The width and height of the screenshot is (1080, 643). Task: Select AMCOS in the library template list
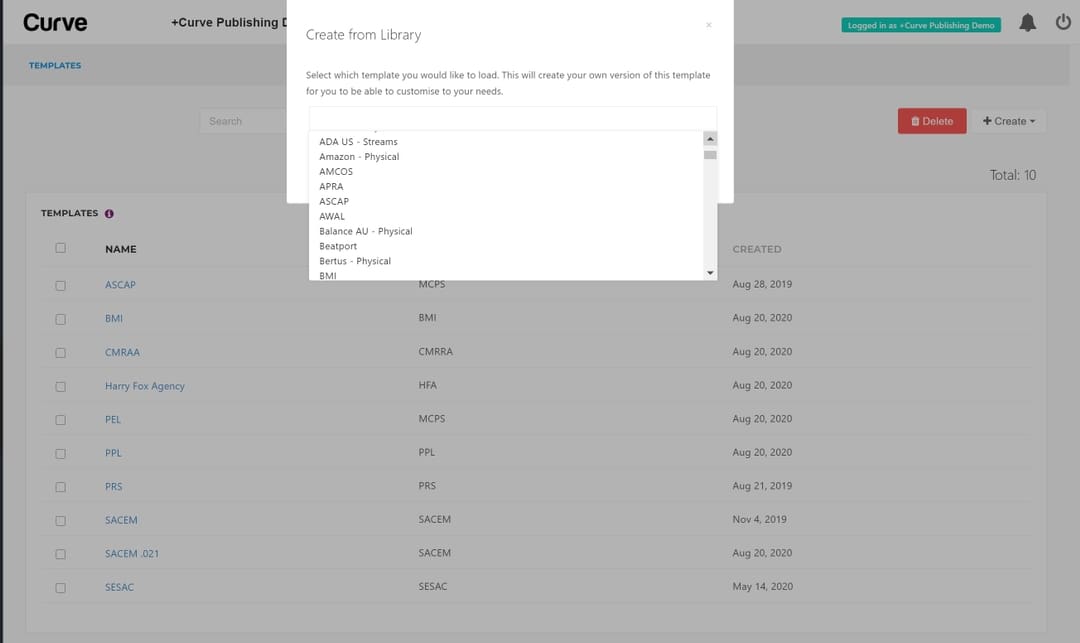(x=336, y=171)
